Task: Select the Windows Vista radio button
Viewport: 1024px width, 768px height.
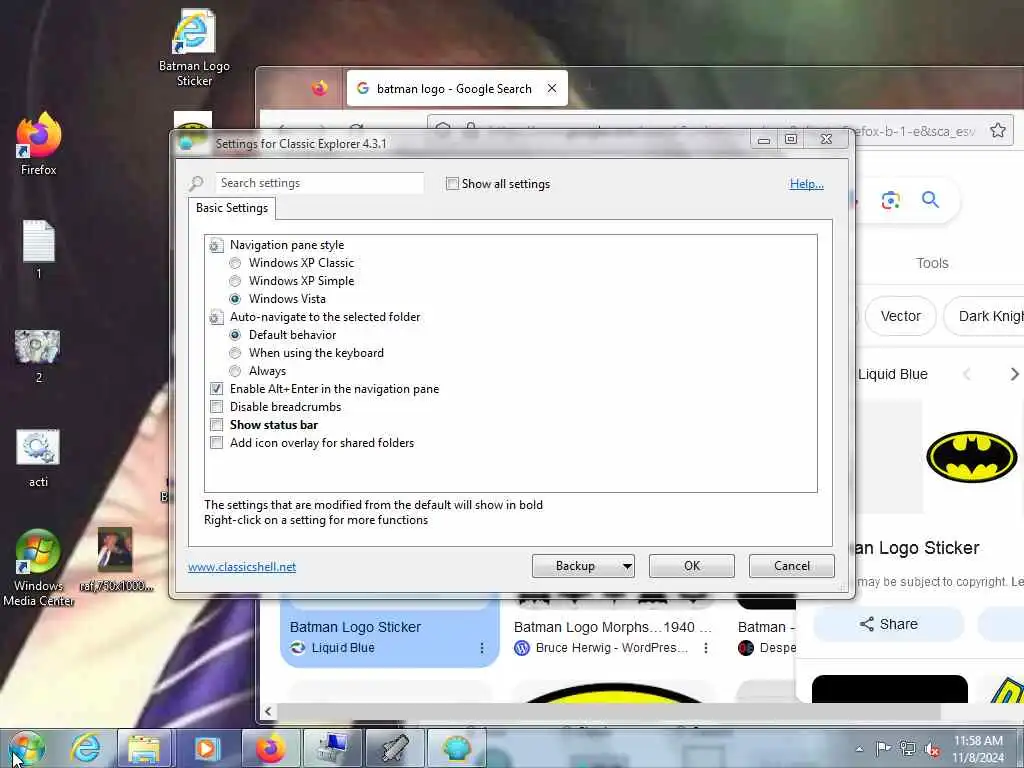Action: point(235,299)
